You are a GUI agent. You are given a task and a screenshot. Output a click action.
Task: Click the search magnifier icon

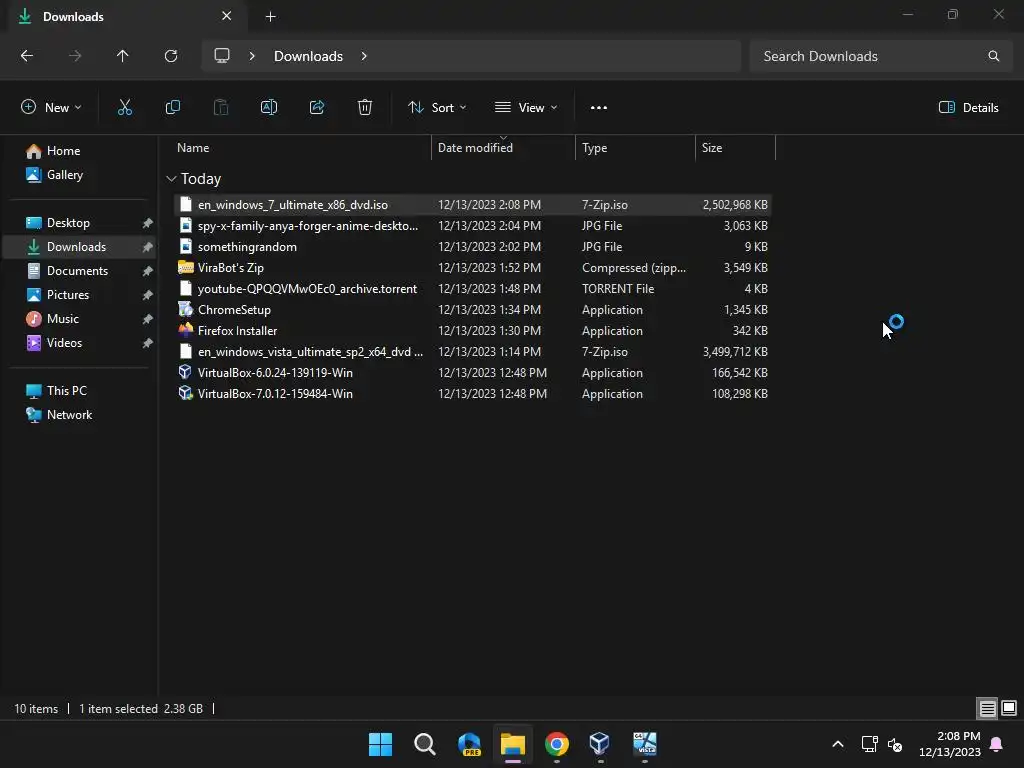click(993, 56)
